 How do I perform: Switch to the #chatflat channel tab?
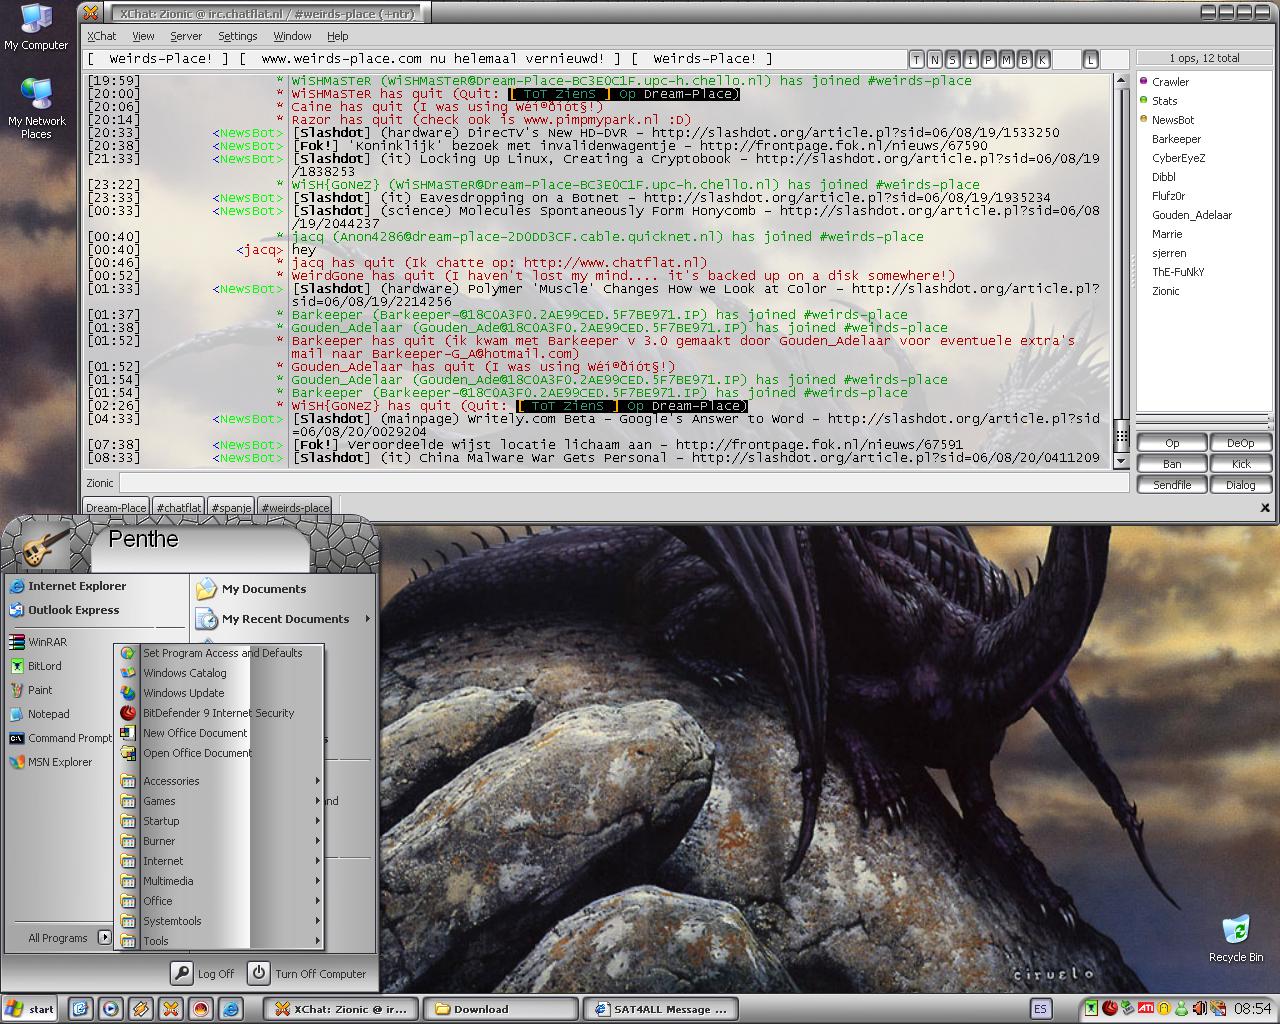click(179, 508)
